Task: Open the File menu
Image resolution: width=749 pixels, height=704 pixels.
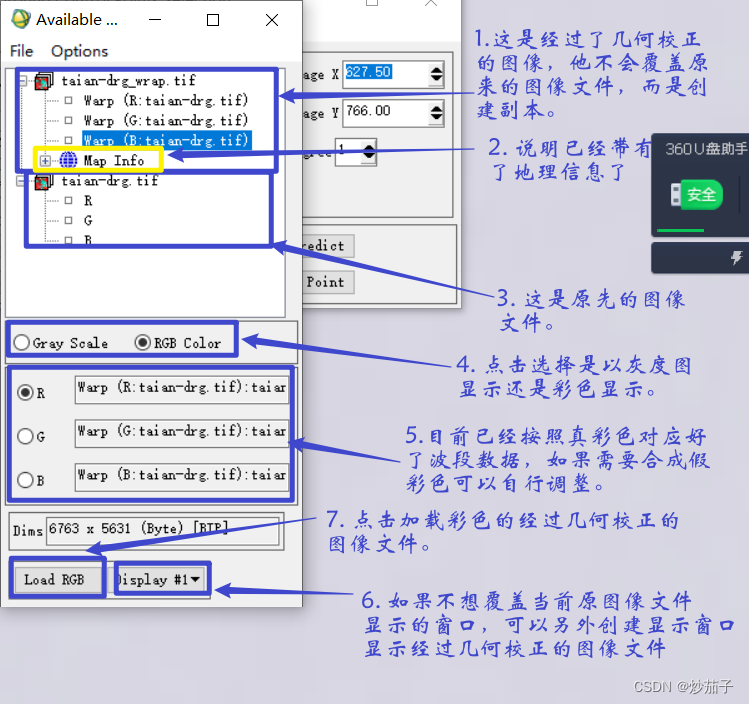Action: (21, 51)
